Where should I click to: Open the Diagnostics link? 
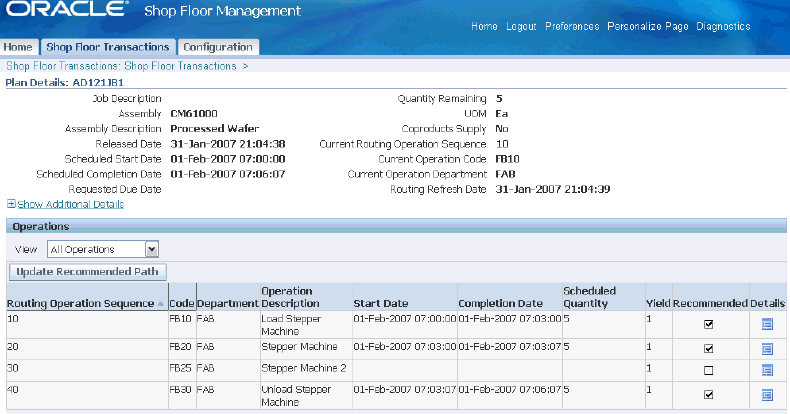723,26
